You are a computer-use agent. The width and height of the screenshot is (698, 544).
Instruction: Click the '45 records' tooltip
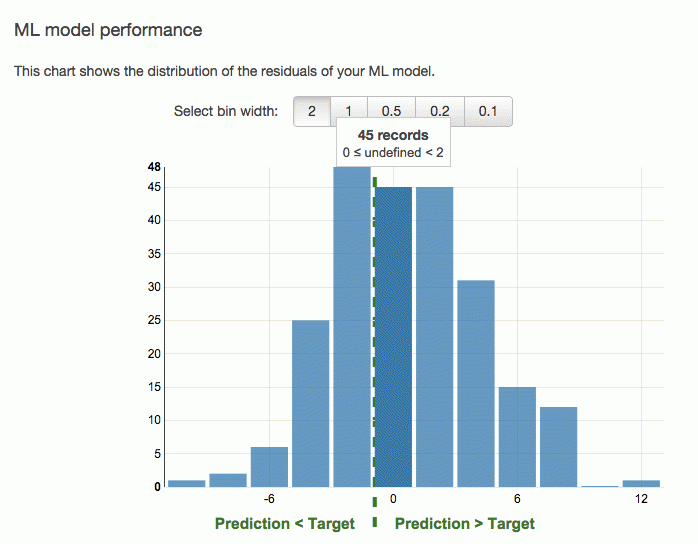(x=393, y=143)
